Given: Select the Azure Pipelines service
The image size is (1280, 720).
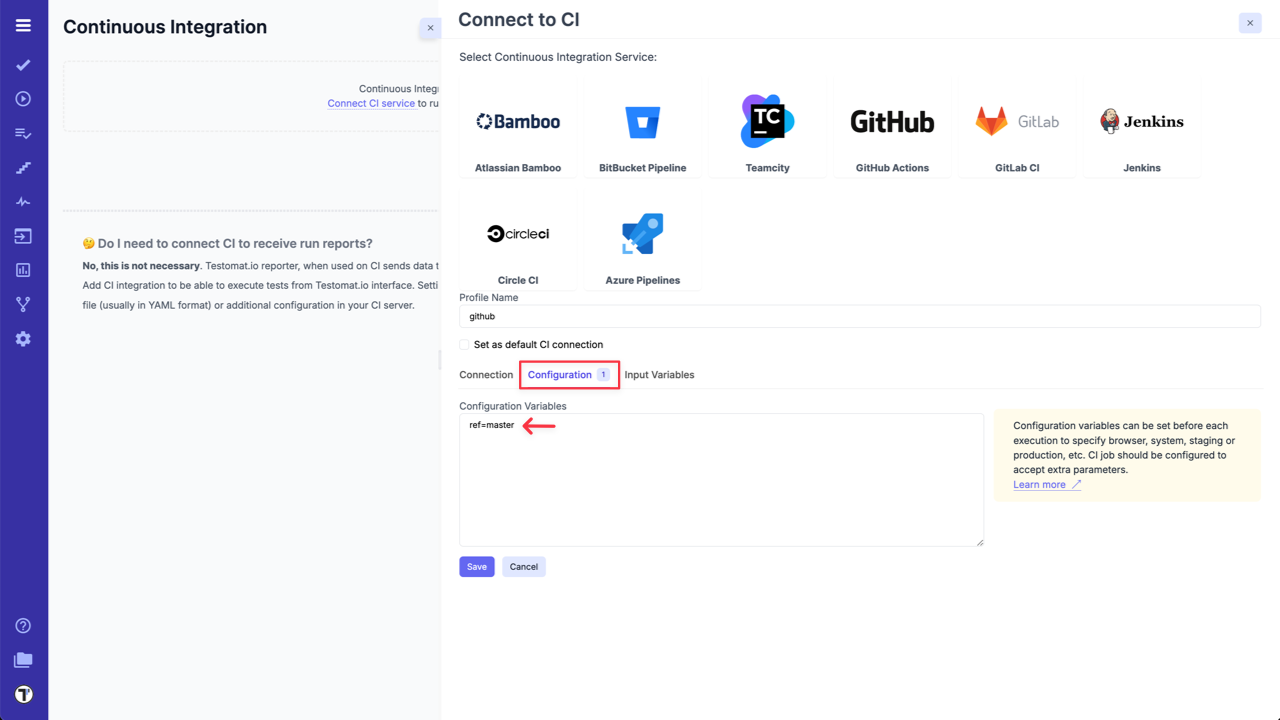Looking at the screenshot, I should coord(642,241).
